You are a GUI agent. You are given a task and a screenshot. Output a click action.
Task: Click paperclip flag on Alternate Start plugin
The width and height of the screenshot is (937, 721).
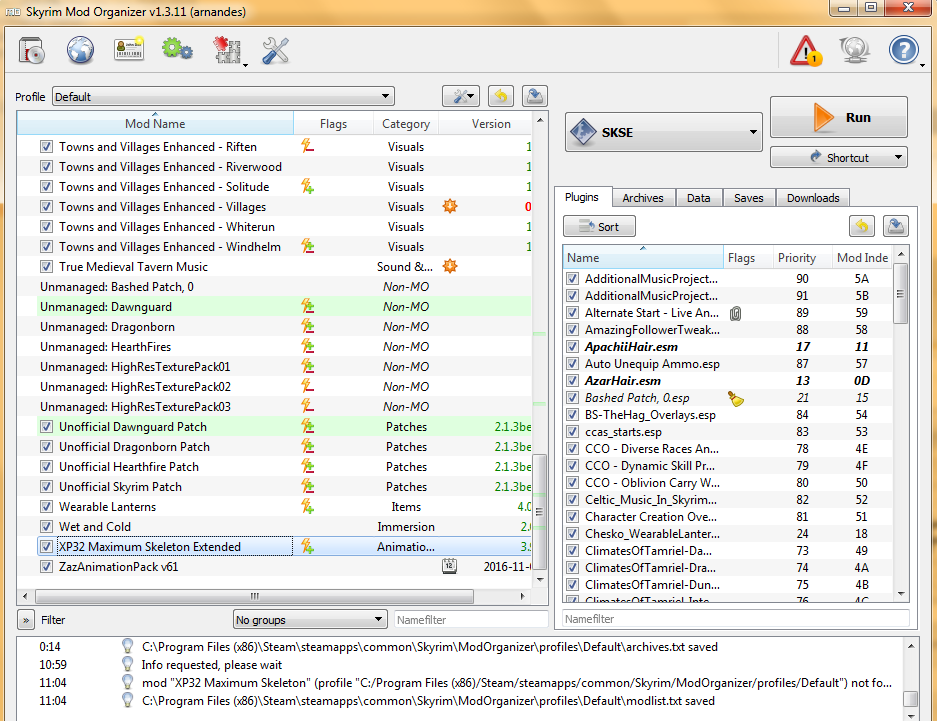coord(736,313)
